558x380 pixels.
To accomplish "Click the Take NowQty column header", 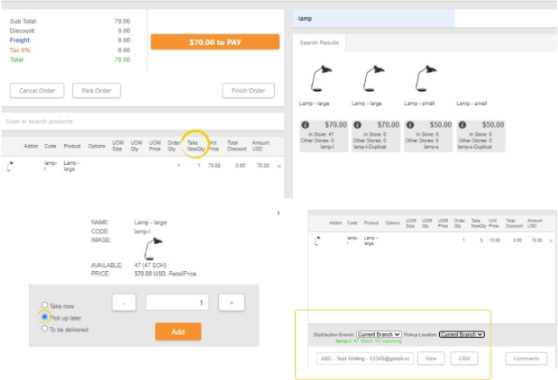I will pos(196,146).
